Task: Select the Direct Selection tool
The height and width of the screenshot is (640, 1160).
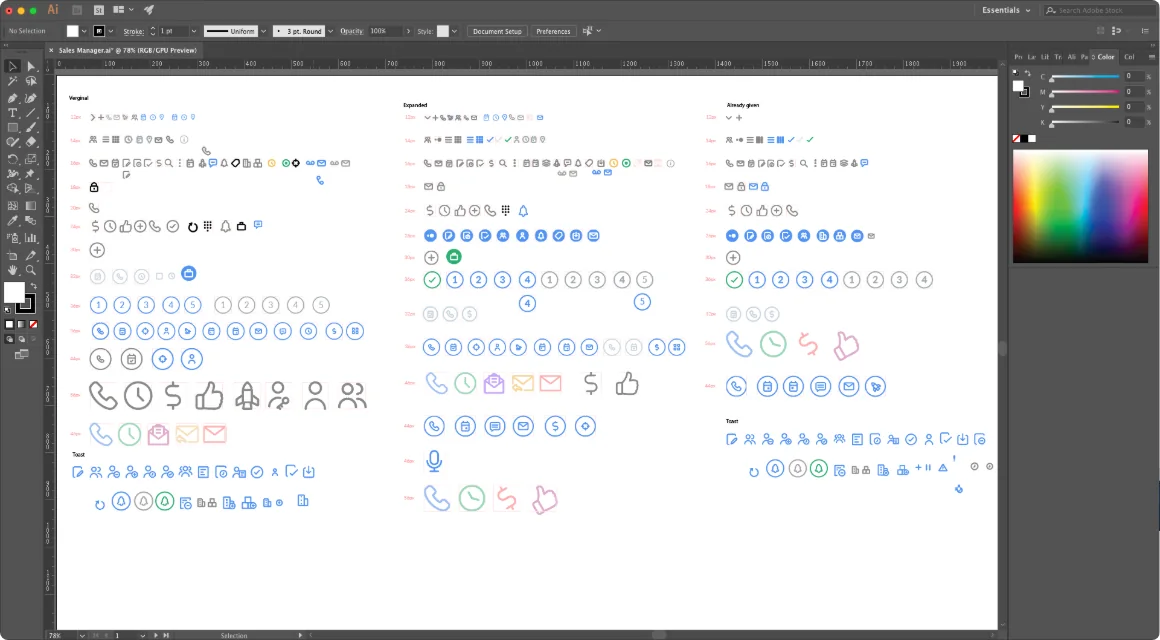Action: (31, 67)
